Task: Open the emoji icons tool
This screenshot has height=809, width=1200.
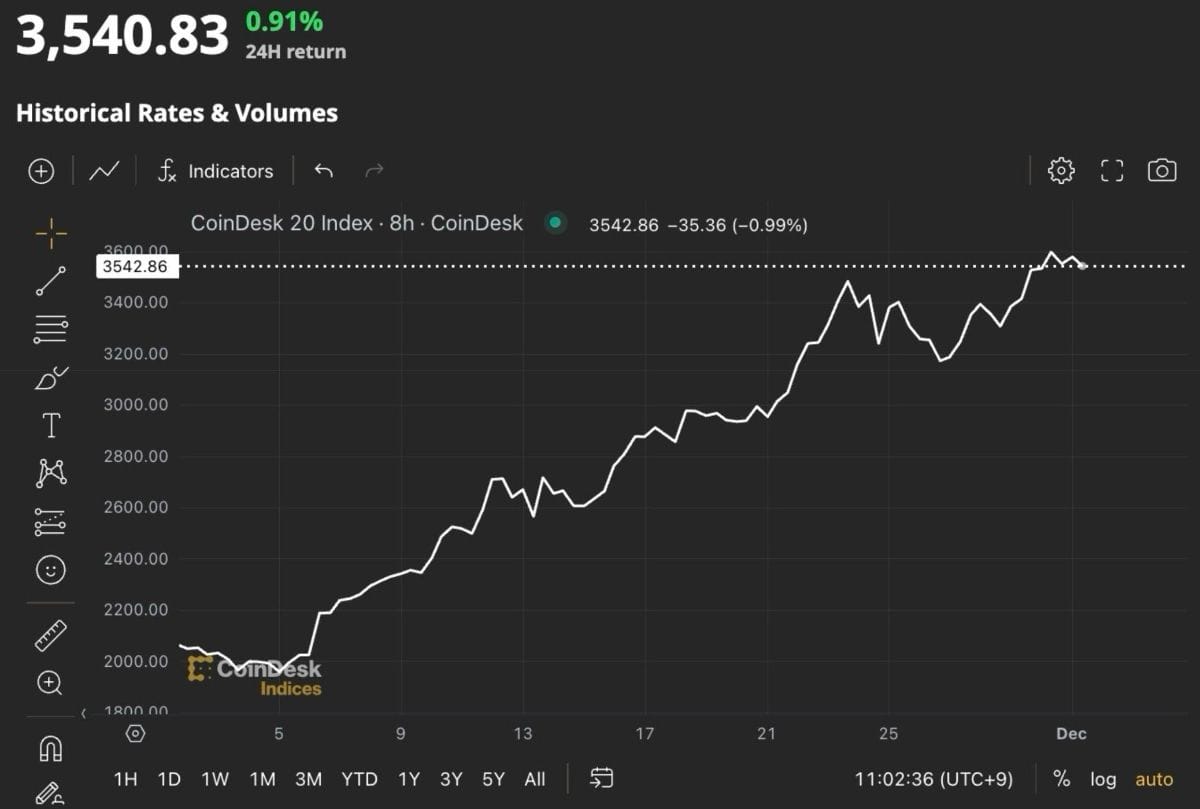Action: pos(51,570)
